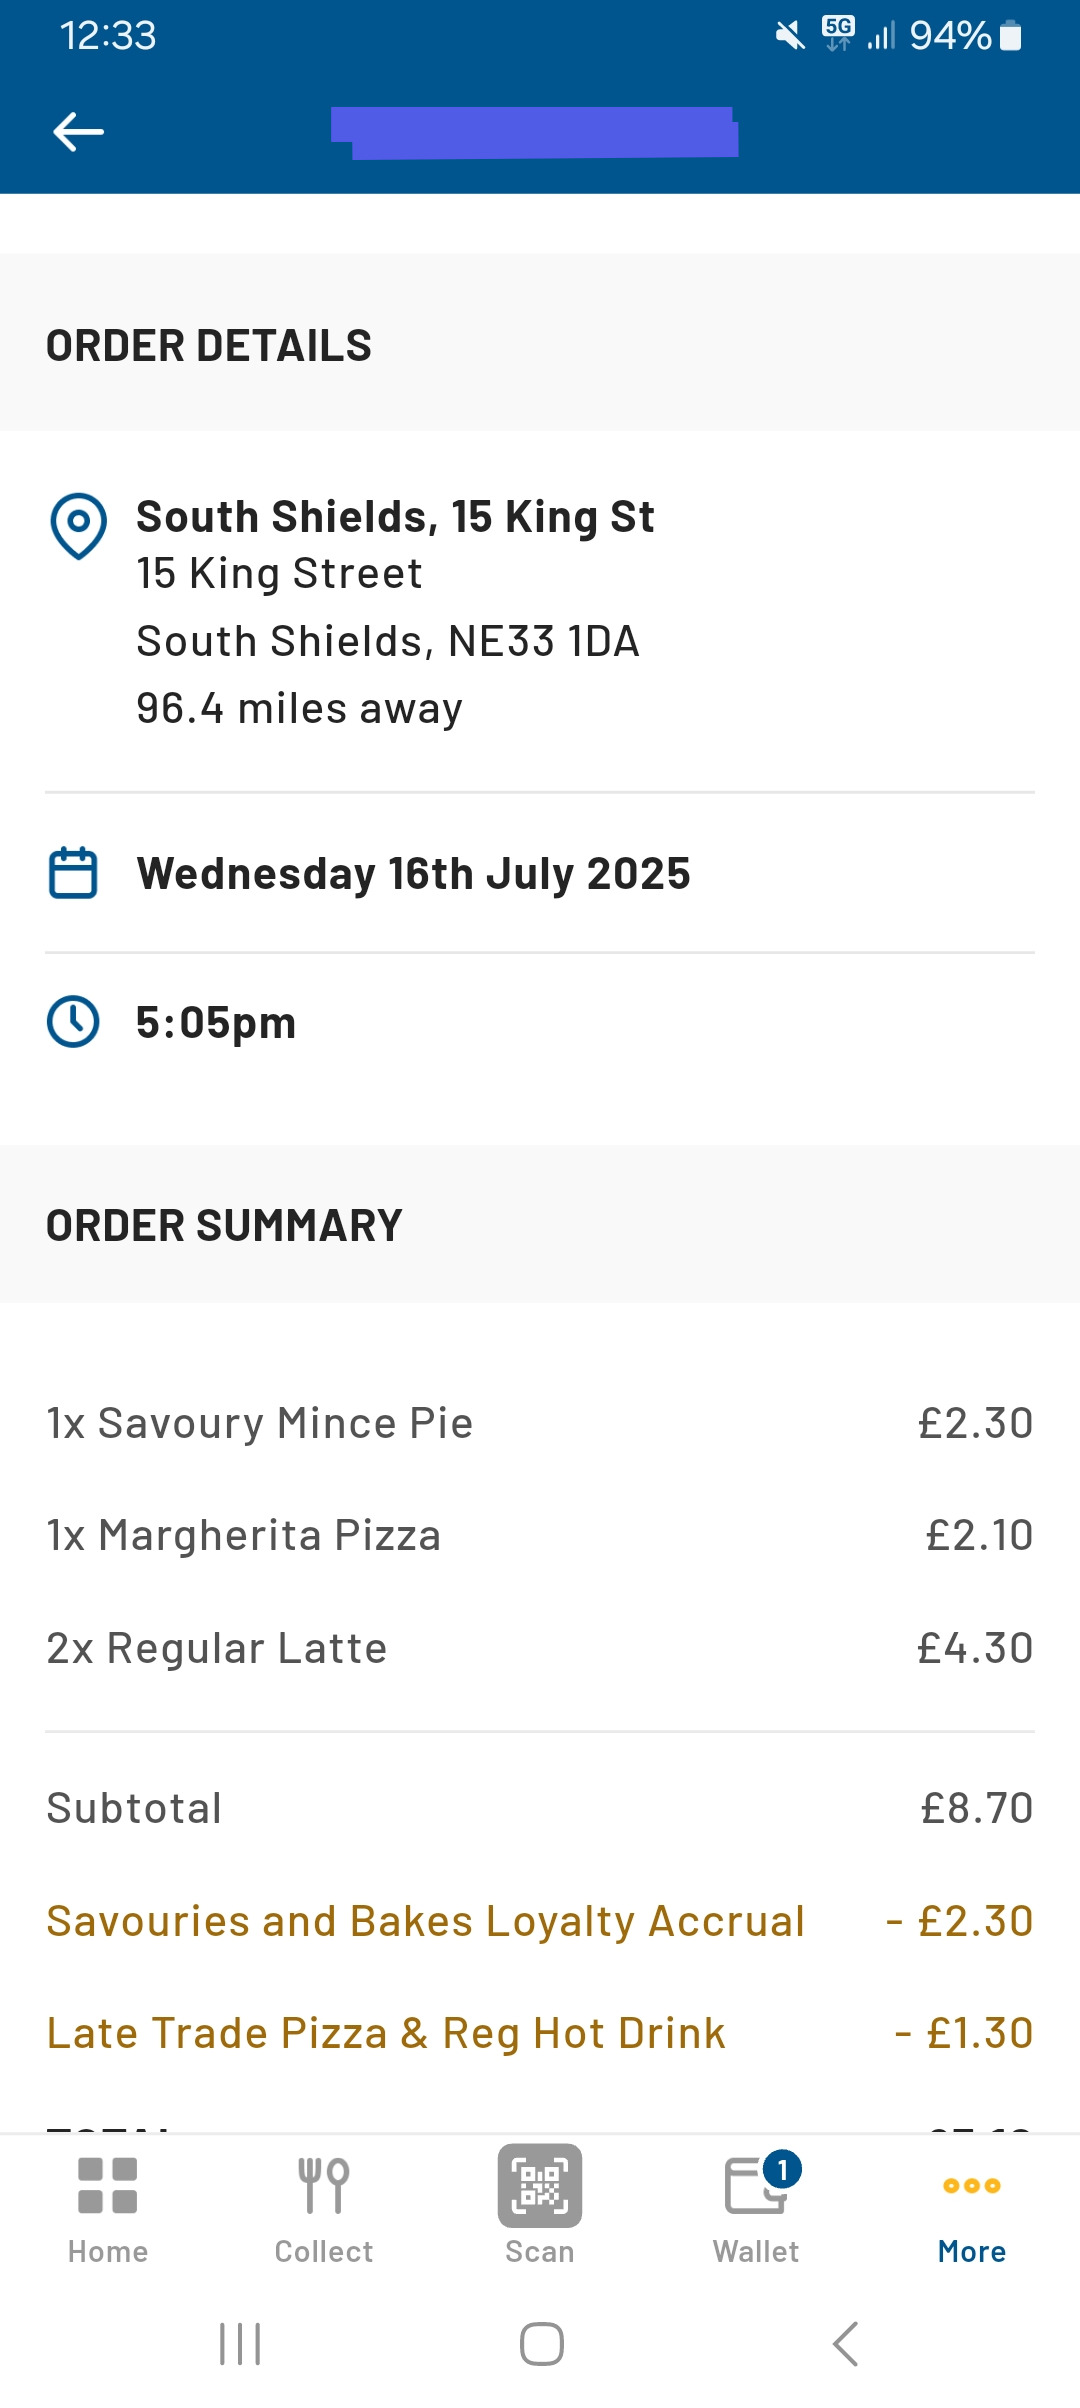Screen dimensions: 1080x2408
Task: Tap the Wednesday 16th July 2025 date
Action: click(413, 873)
